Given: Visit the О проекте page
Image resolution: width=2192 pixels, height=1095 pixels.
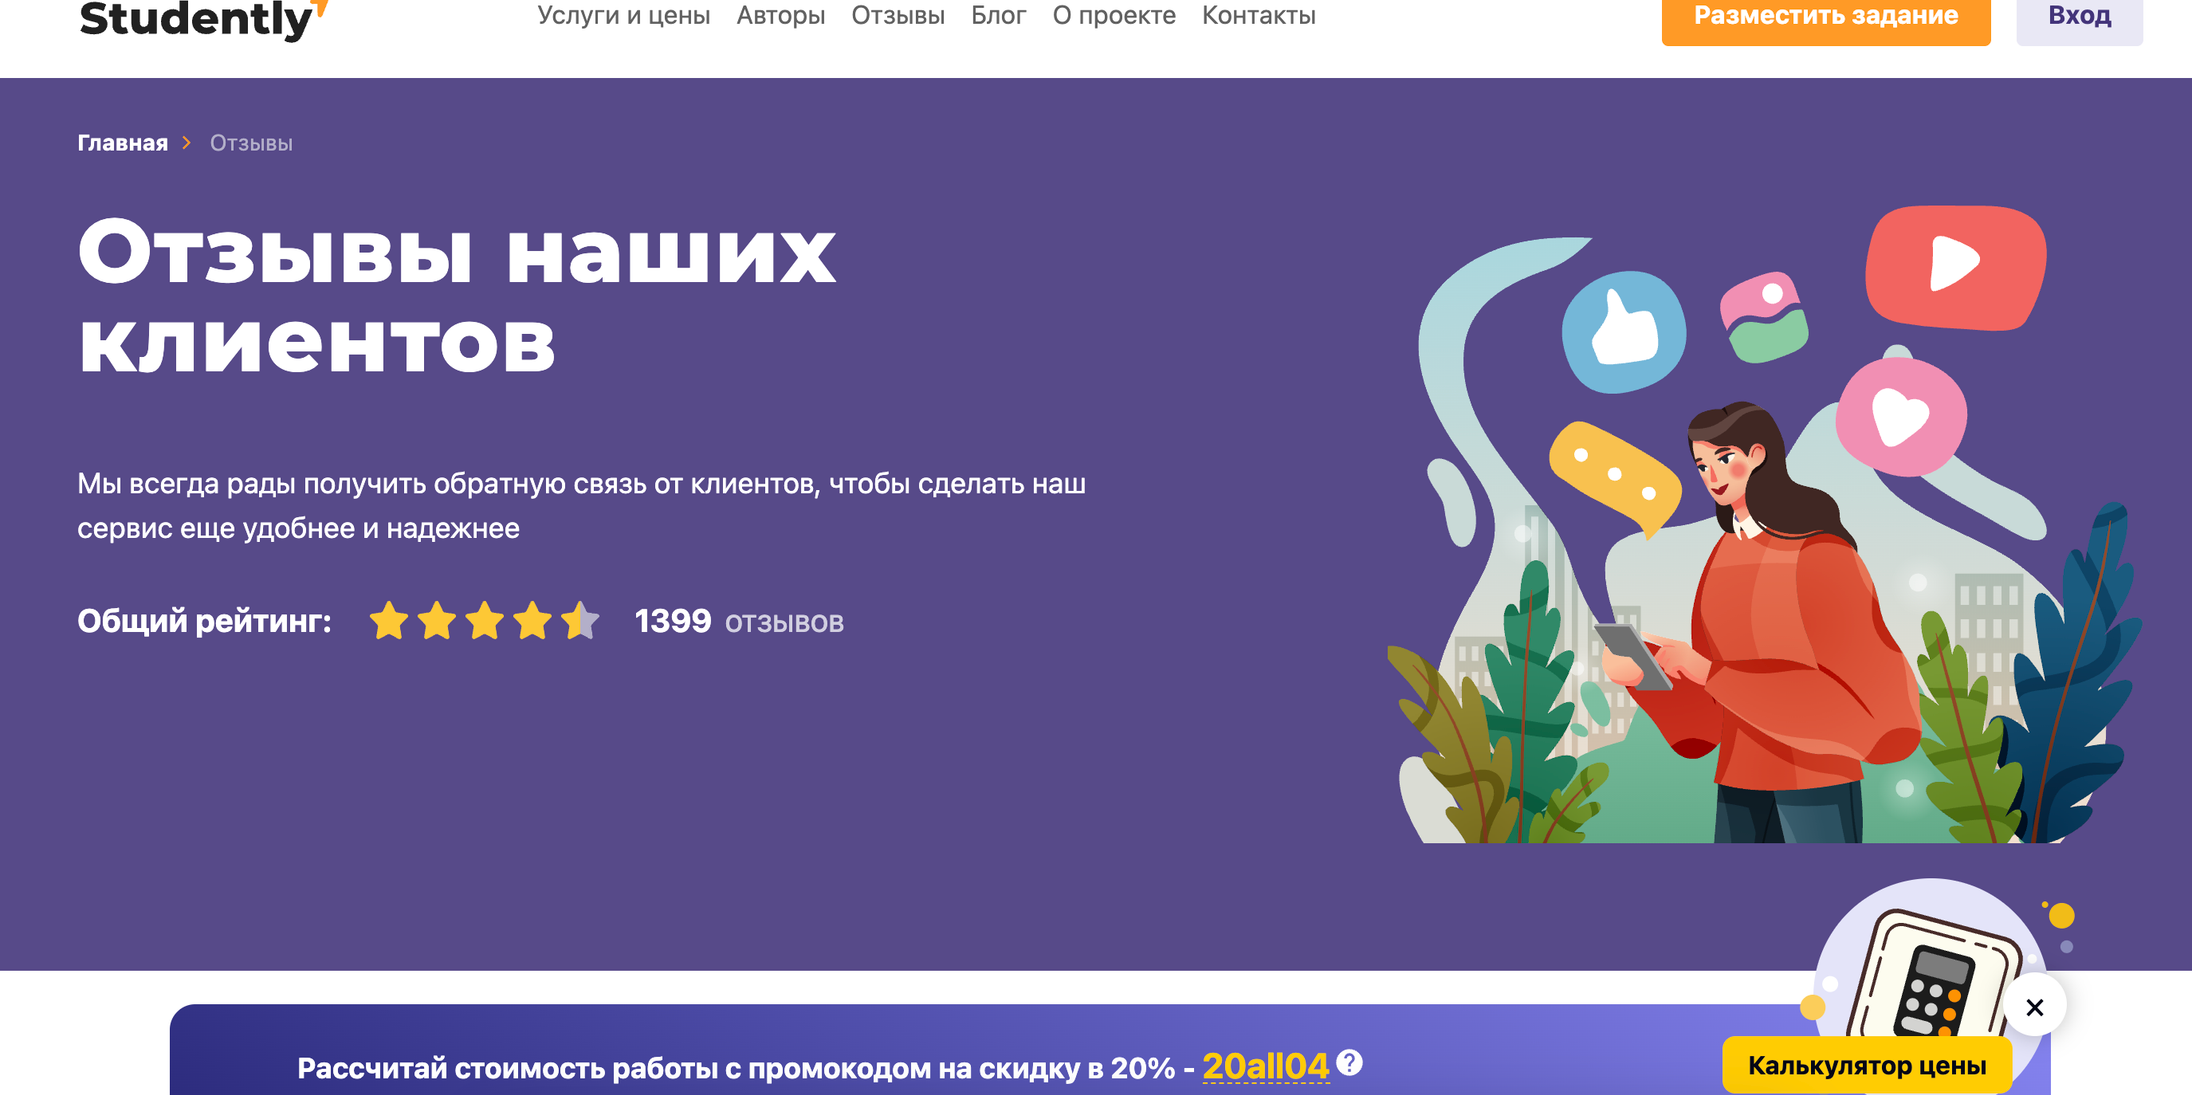Looking at the screenshot, I should pyautogui.click(x=1114, y=16).
